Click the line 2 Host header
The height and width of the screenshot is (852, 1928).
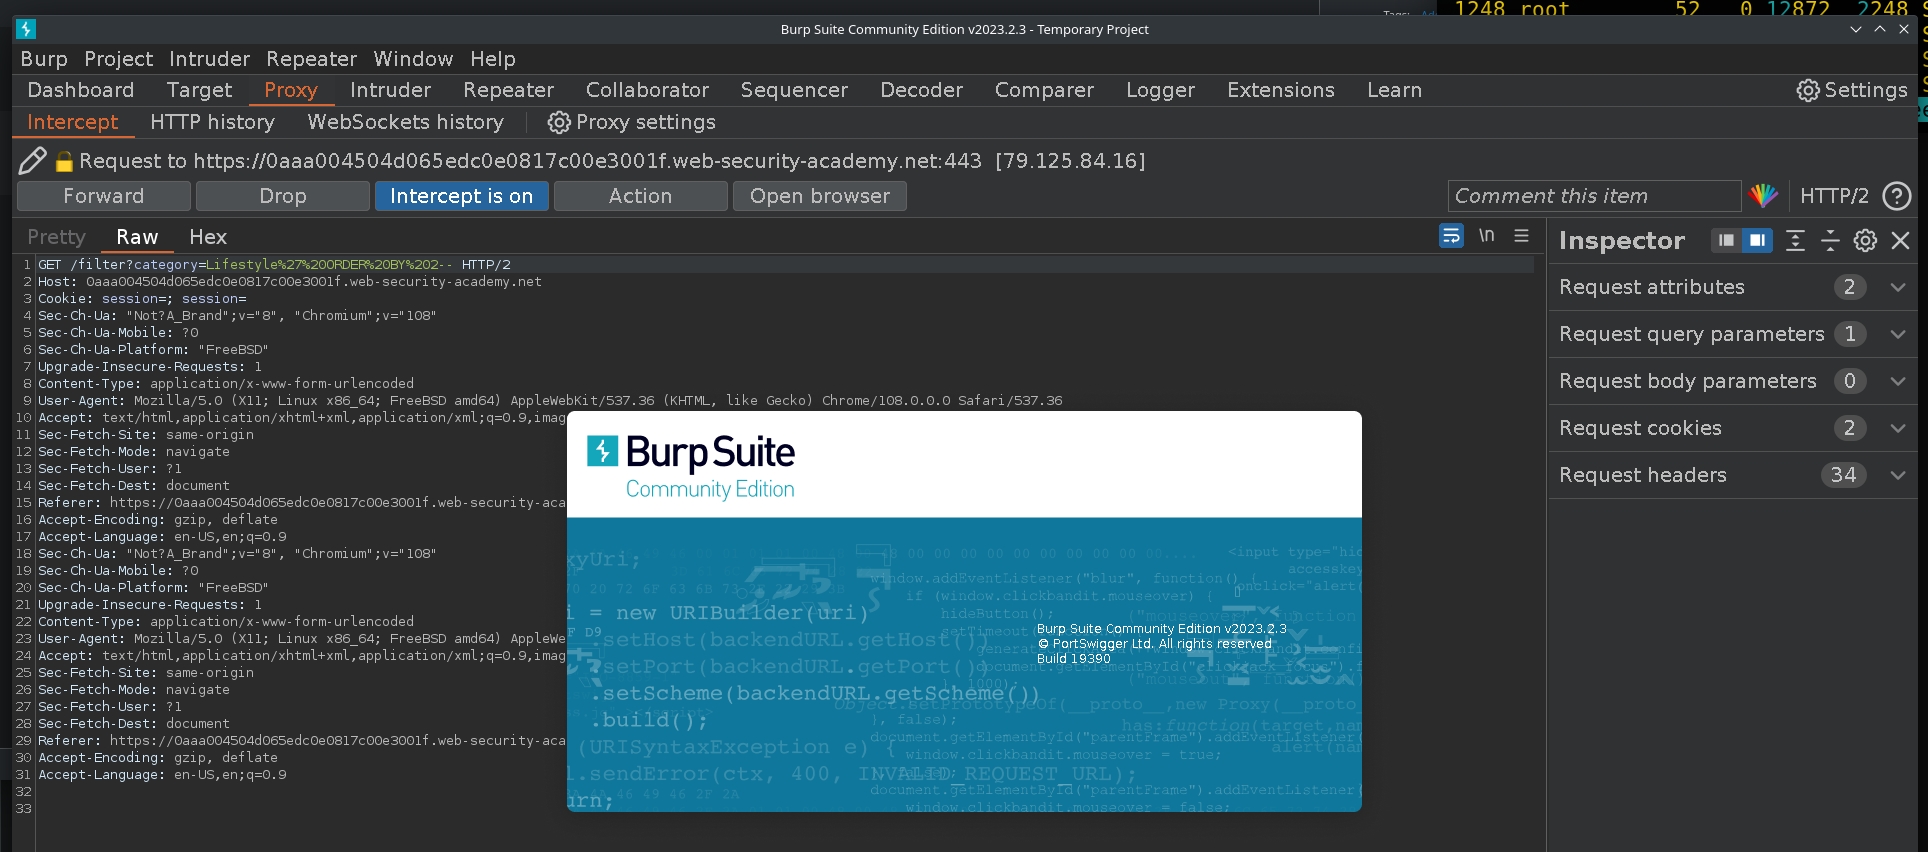click(x=290, y=282)
